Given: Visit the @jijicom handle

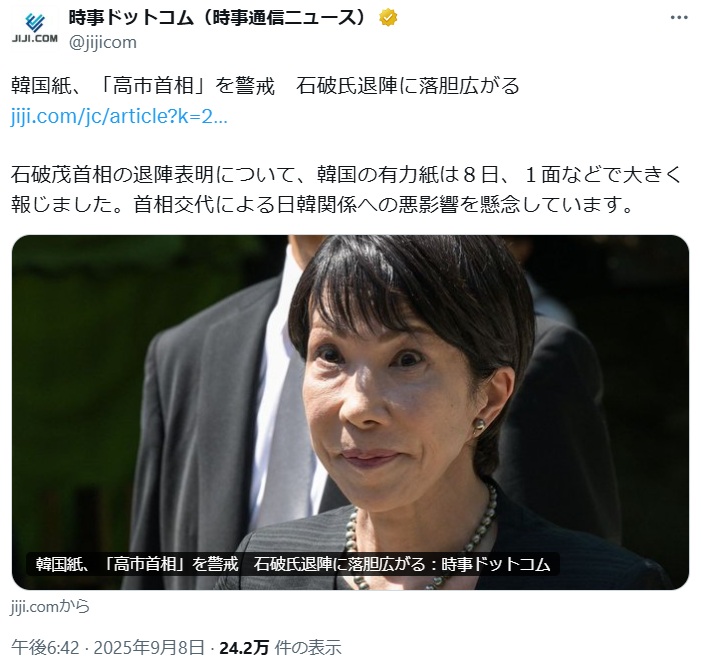Looking at the screenshot, I should tap(102, 42).
